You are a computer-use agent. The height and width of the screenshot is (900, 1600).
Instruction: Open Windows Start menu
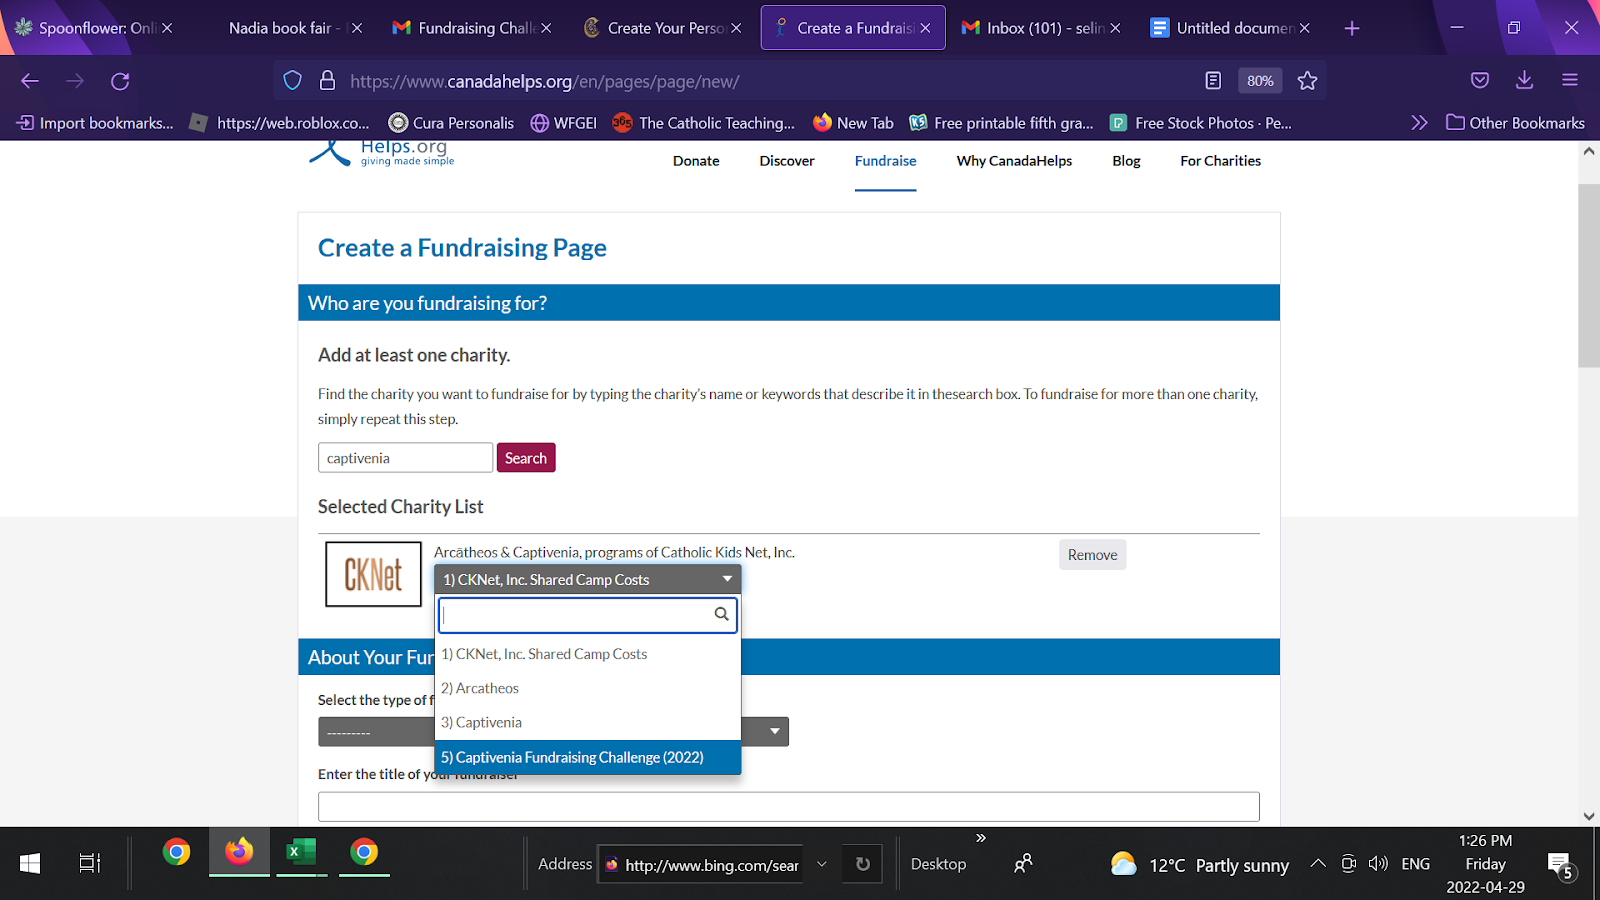[x=30, y=863]
